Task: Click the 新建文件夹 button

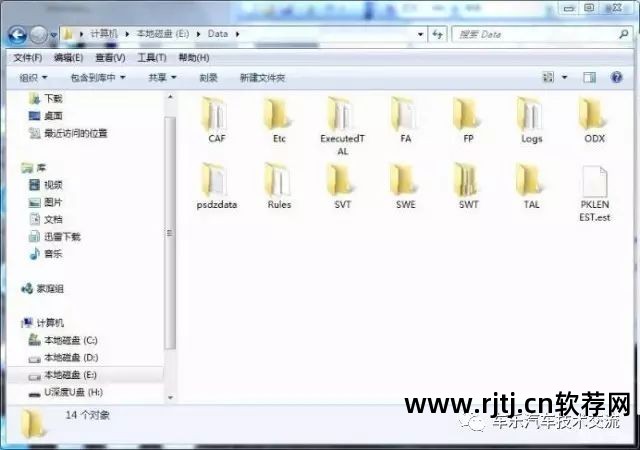Action: pos(262,78)
